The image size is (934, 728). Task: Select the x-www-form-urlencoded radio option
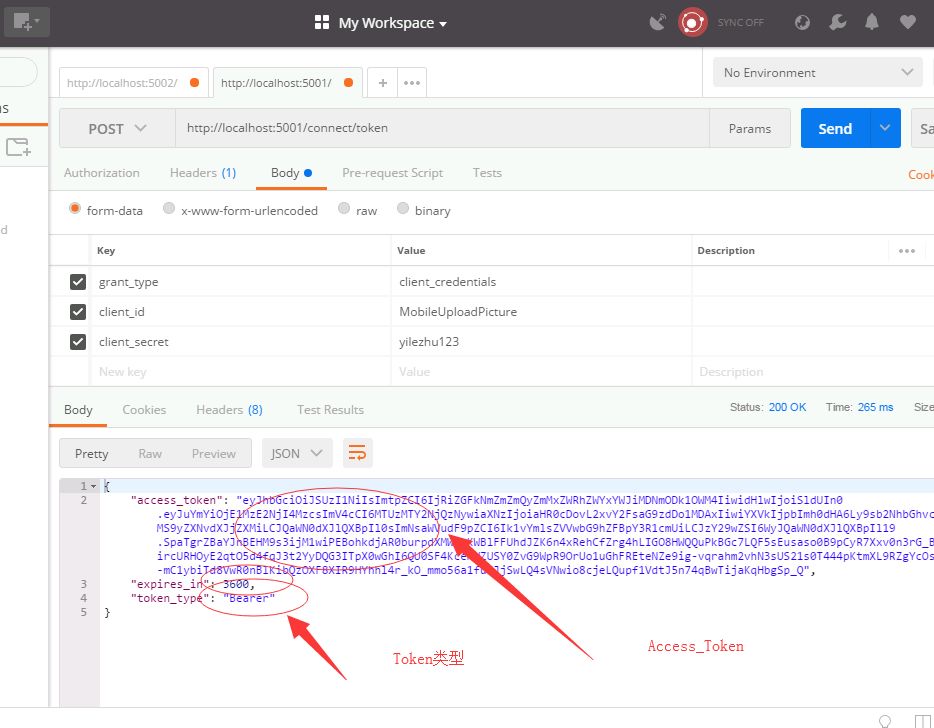coord(170,210)
